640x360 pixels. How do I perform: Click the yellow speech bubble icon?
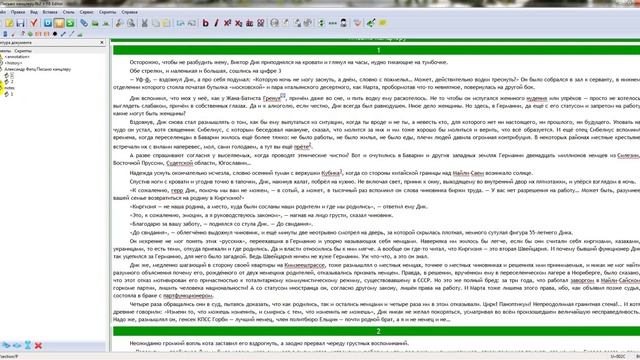click(382, 23)
